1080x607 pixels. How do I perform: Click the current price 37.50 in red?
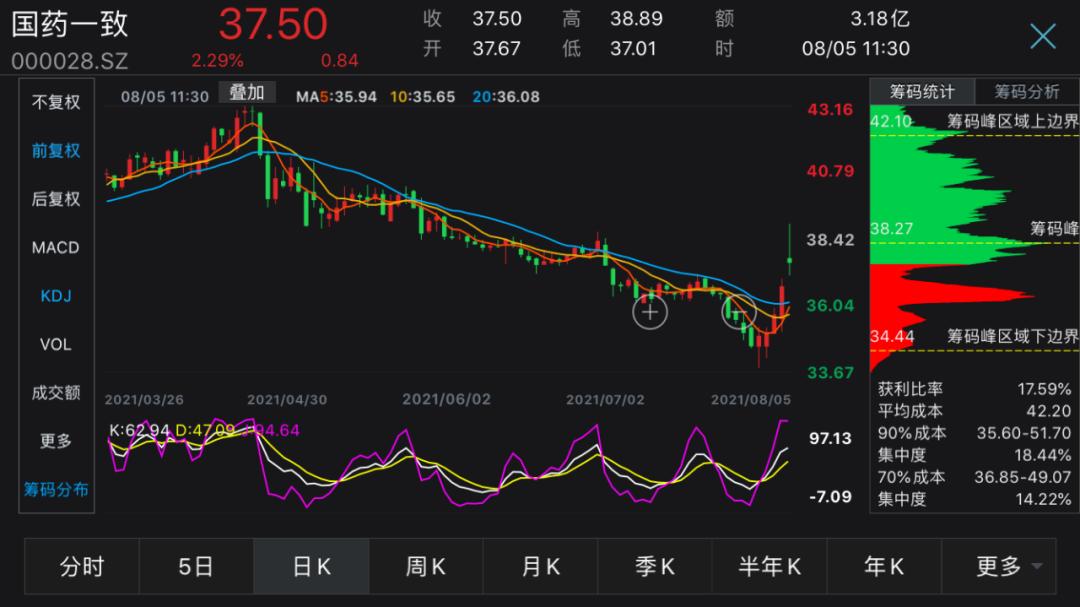click(x=273, y=23)
